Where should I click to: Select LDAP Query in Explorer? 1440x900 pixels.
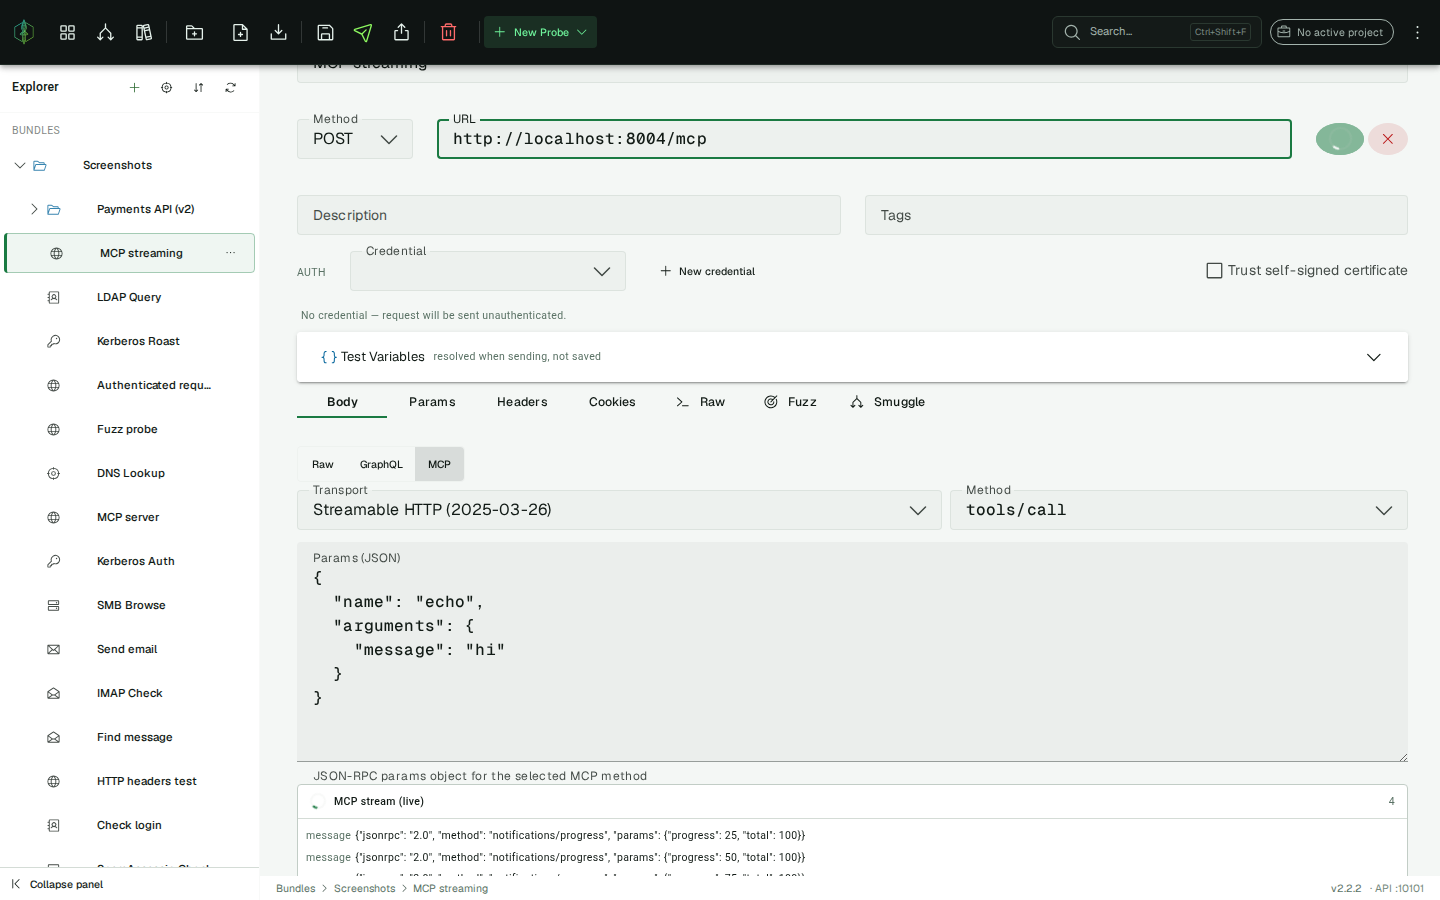129,297
